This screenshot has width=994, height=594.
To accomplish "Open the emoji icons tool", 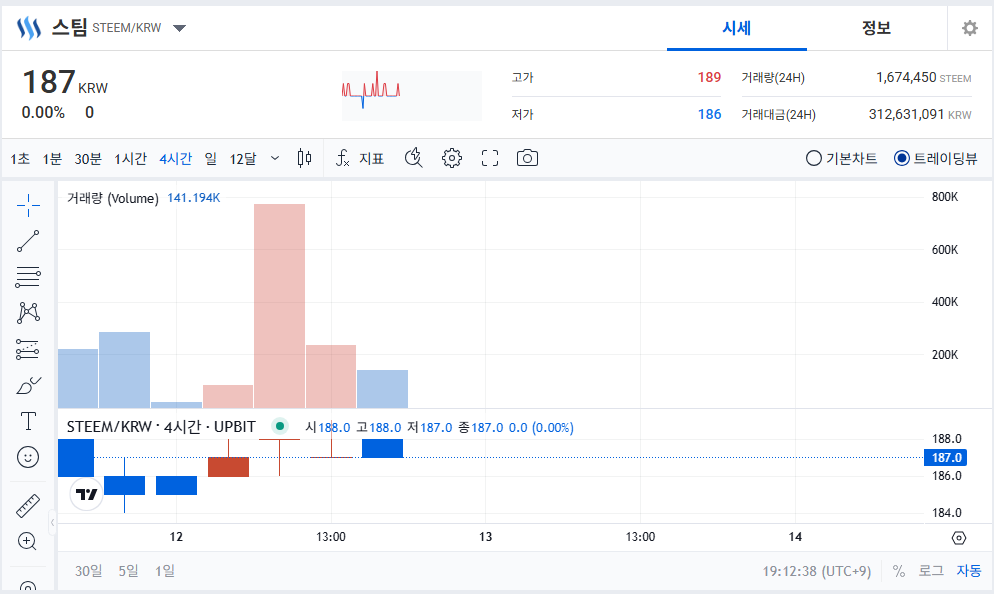I will (x=28, y=457).
